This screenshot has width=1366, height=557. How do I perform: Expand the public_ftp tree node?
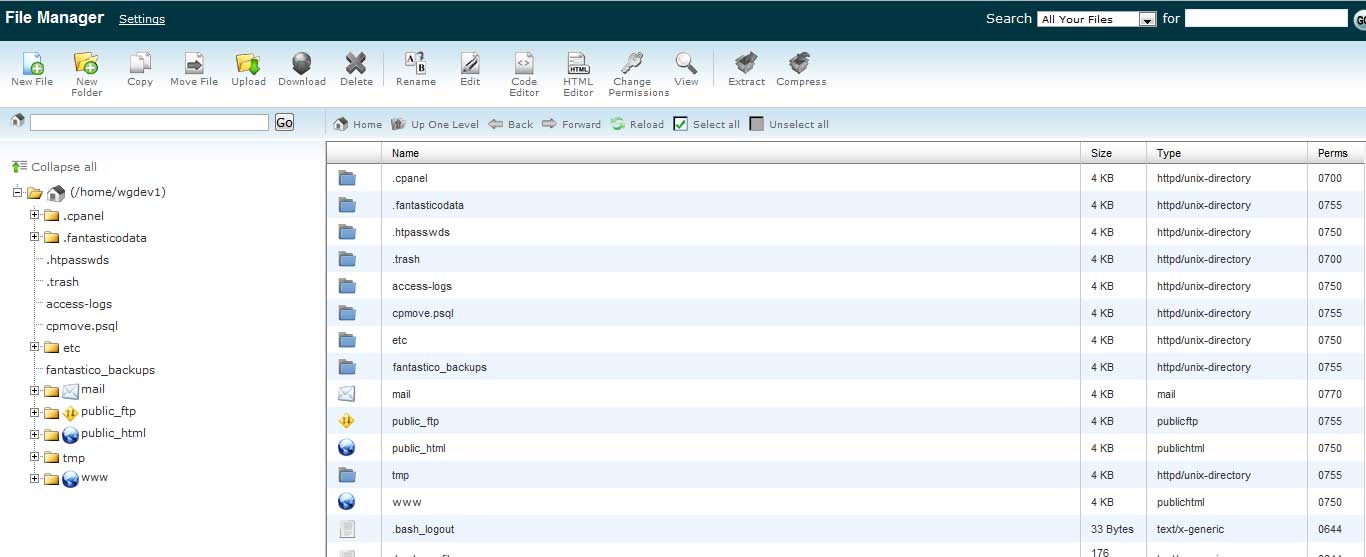[35, 412]
